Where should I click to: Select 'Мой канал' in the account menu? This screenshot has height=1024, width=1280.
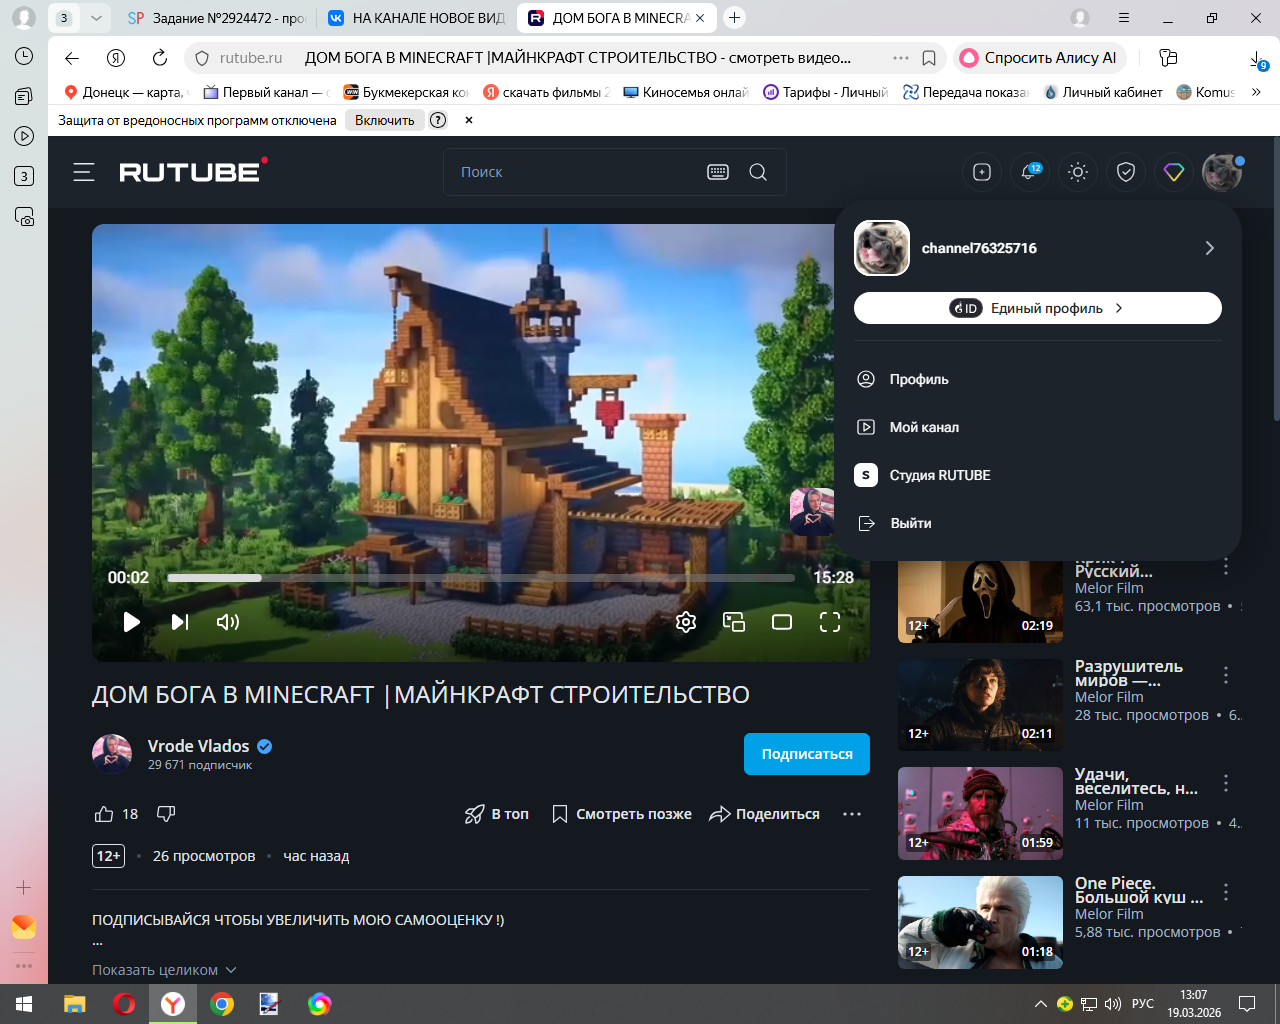point(1038,427)
